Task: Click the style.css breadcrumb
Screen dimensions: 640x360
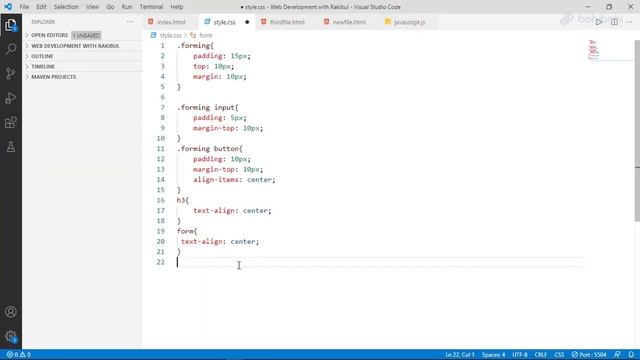Action: click(171, 36)
